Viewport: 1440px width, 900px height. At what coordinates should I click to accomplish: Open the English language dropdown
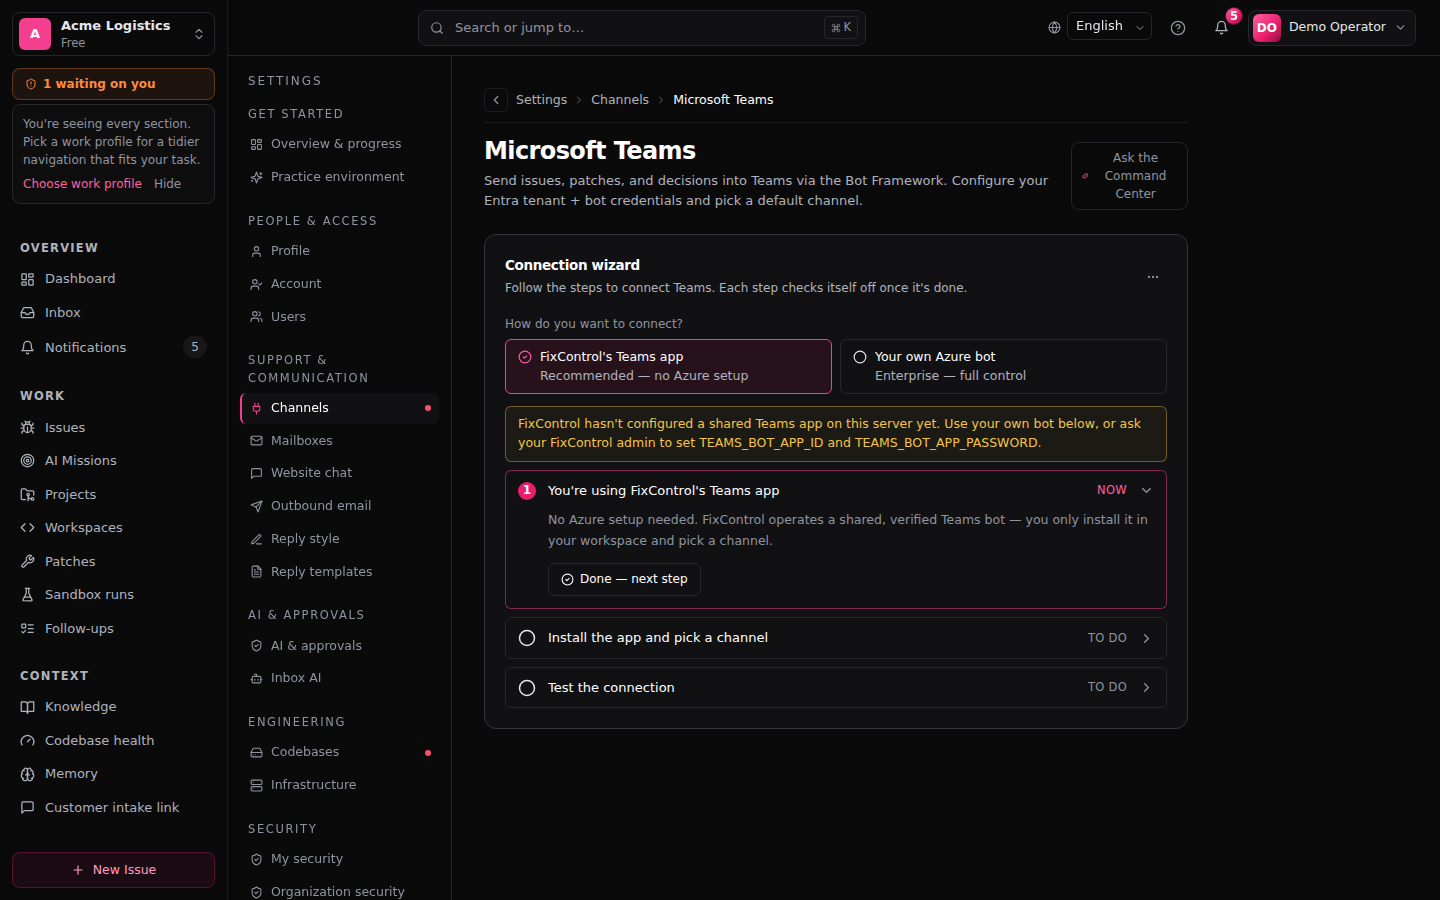tap(1109, 27)
